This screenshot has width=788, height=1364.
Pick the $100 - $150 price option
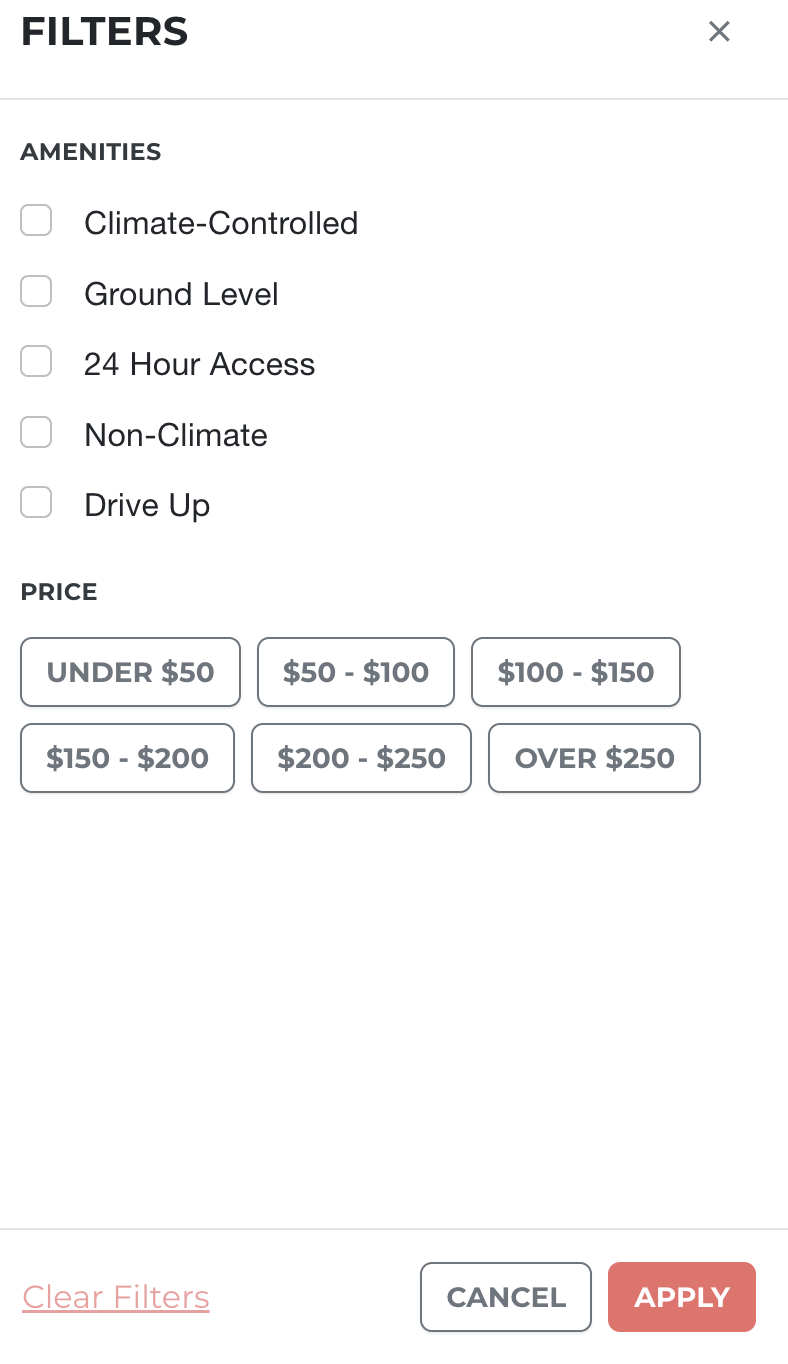575,672
